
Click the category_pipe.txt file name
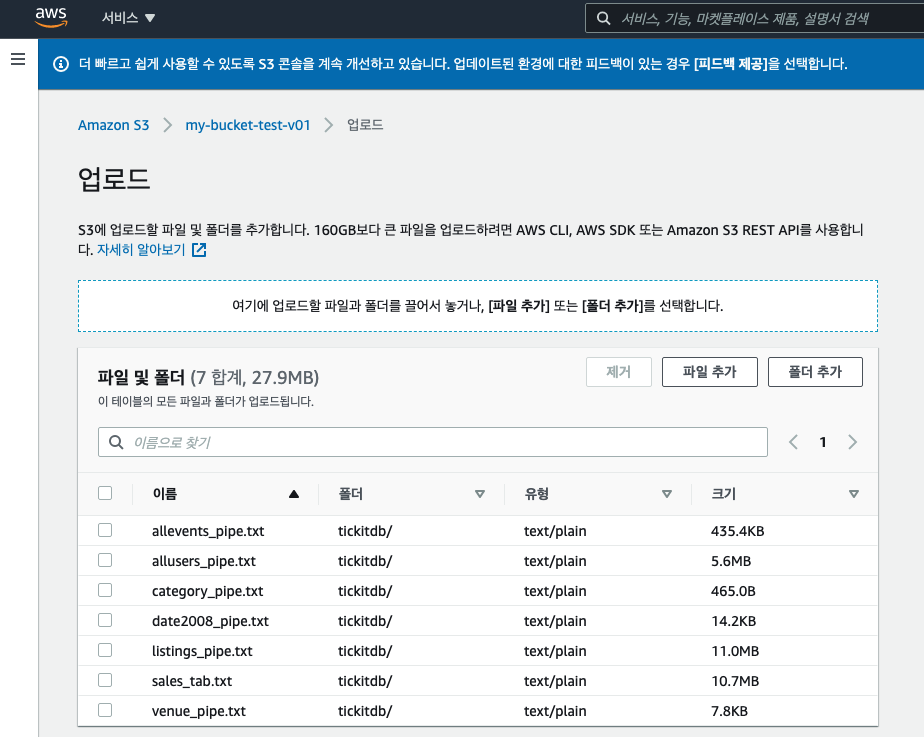point(207,591)
